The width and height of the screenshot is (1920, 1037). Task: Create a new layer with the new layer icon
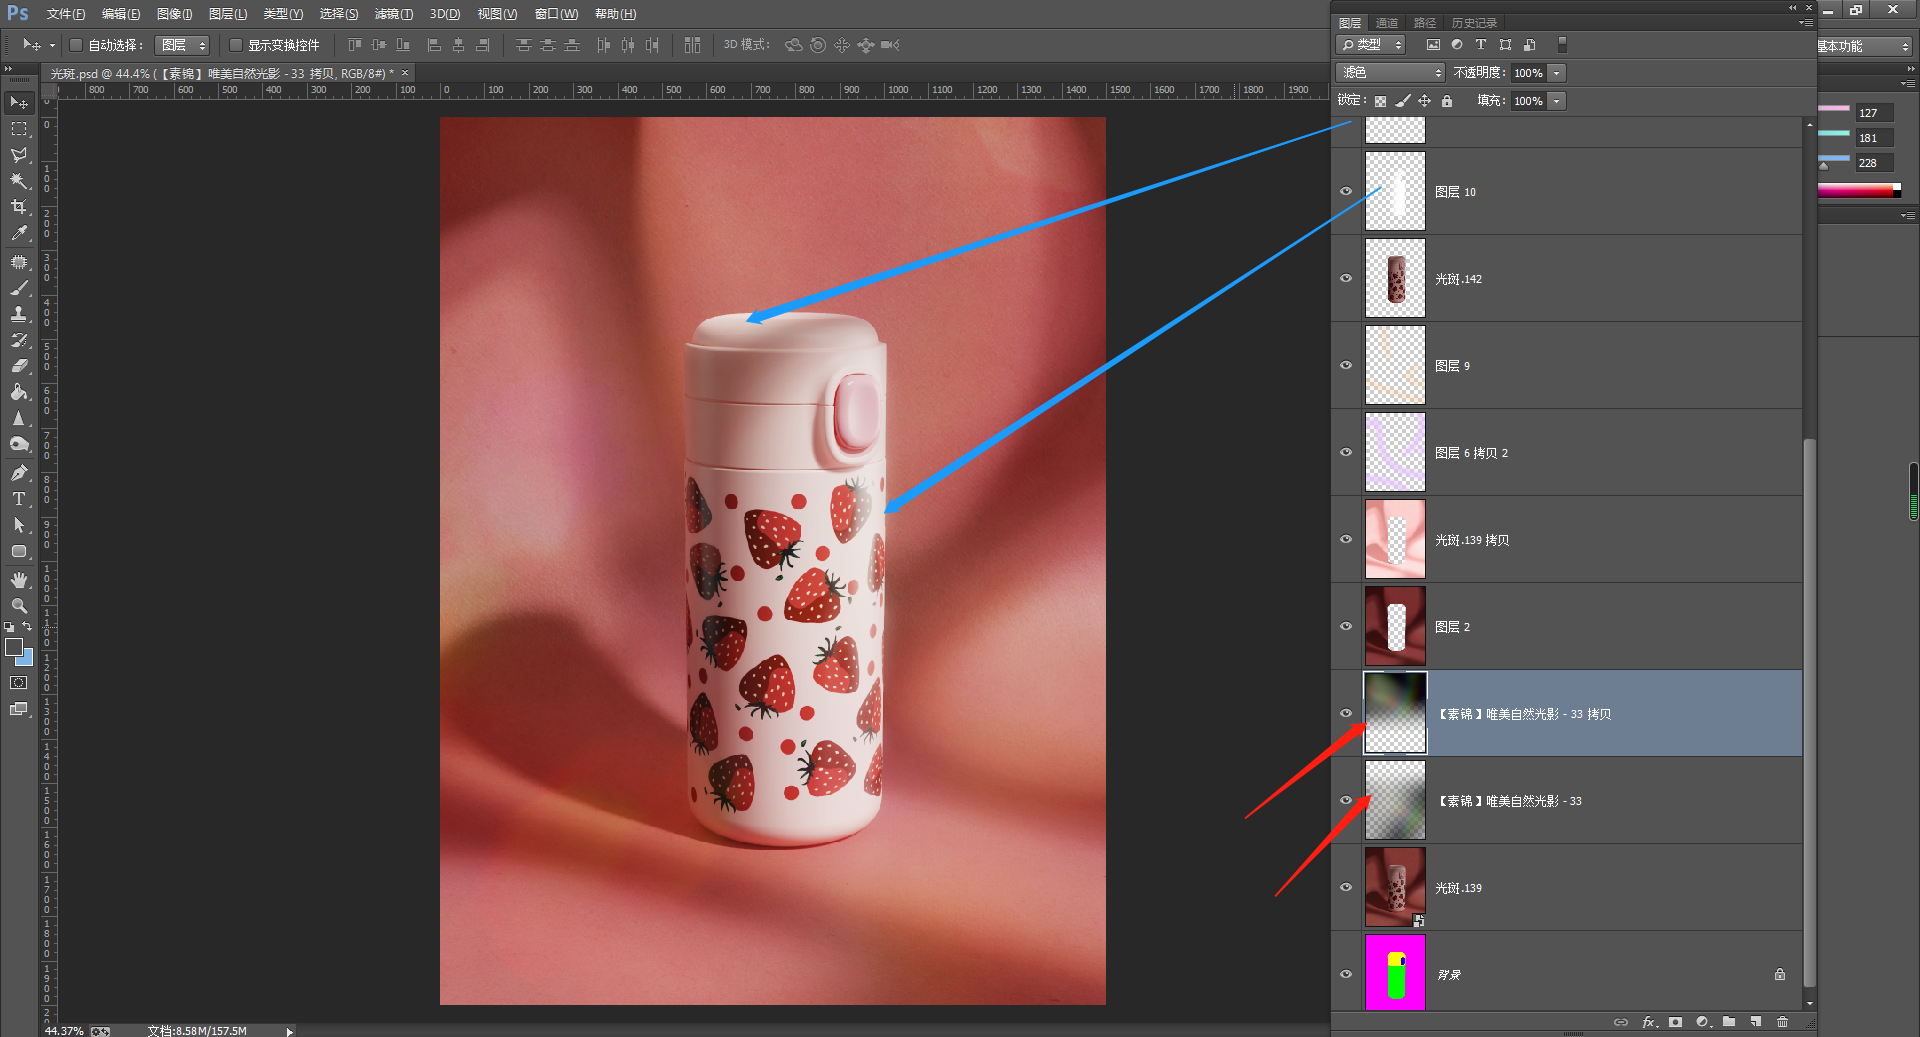pyautogui.click(x=1756, y=1022)
